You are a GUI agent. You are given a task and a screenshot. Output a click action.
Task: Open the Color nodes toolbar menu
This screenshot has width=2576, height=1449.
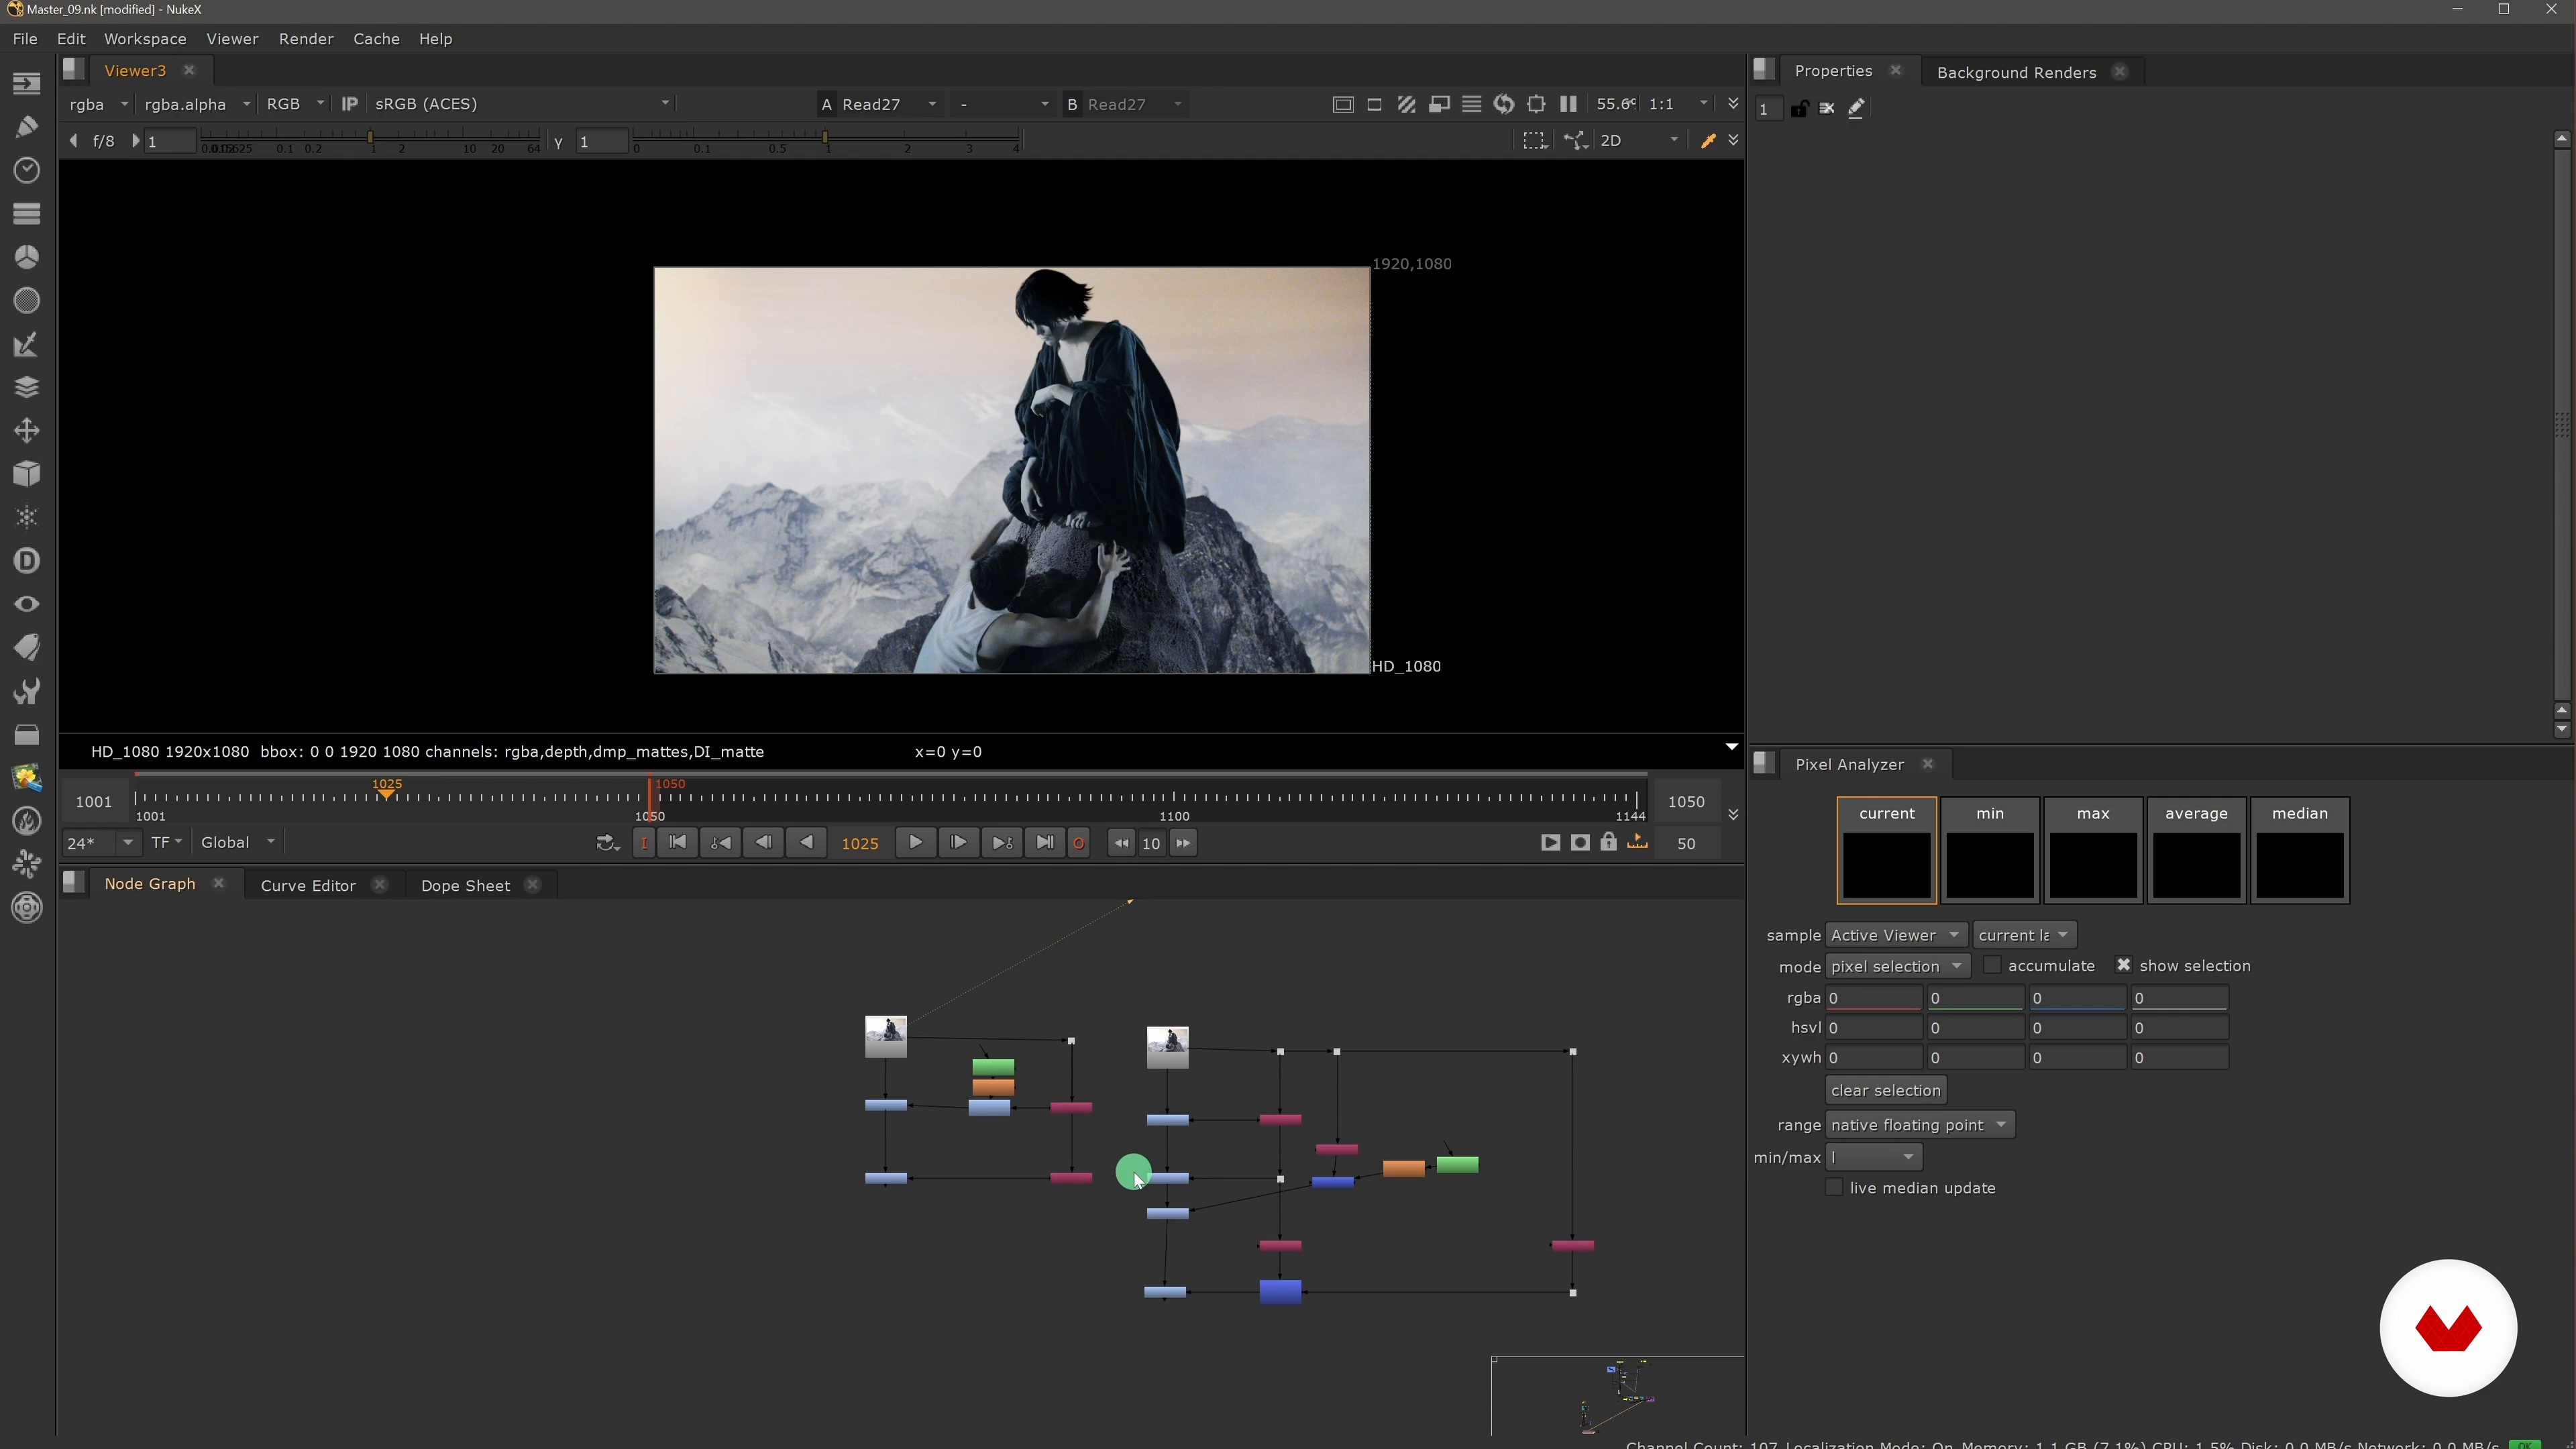27,257
